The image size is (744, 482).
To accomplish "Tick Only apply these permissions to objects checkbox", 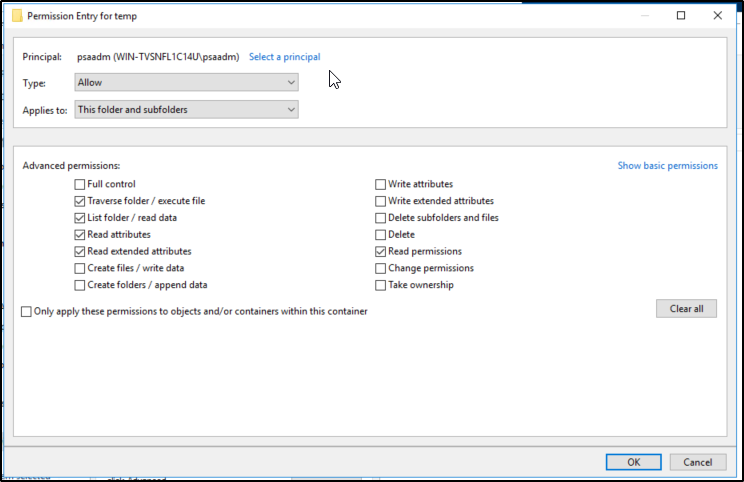I will [x=27, y=312].
